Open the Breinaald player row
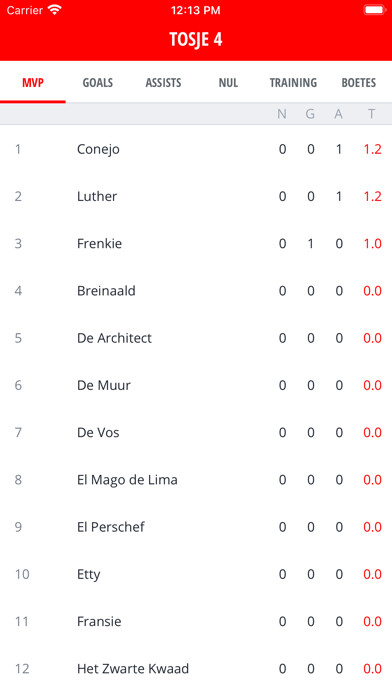 tap(196, 291)
